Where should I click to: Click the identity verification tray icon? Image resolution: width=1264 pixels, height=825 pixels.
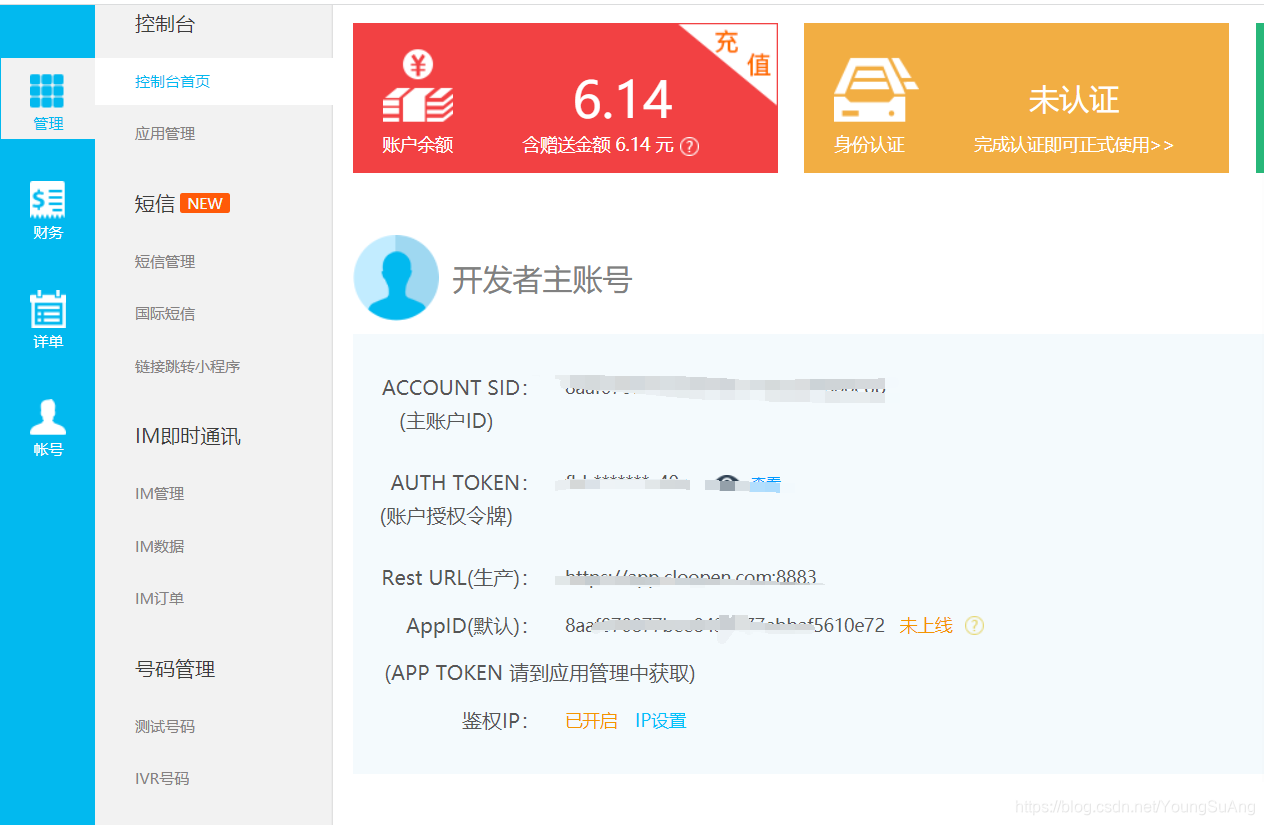[874, 92]
